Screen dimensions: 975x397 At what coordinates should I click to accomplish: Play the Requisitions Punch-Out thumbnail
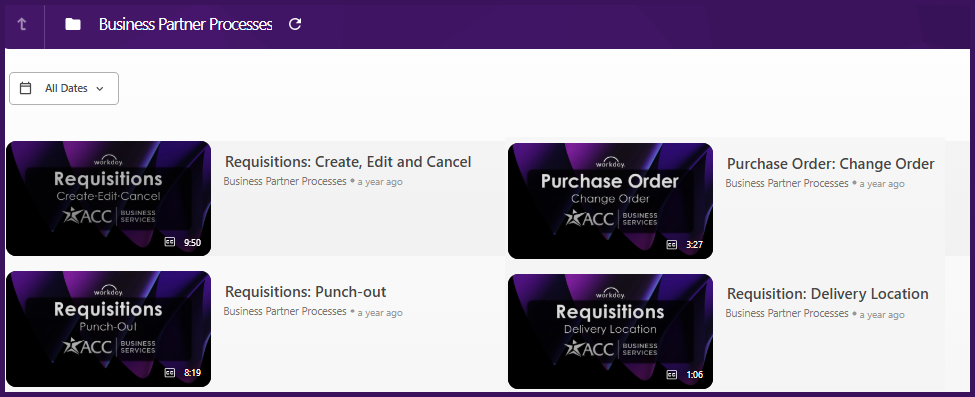[x=108, y=329]
